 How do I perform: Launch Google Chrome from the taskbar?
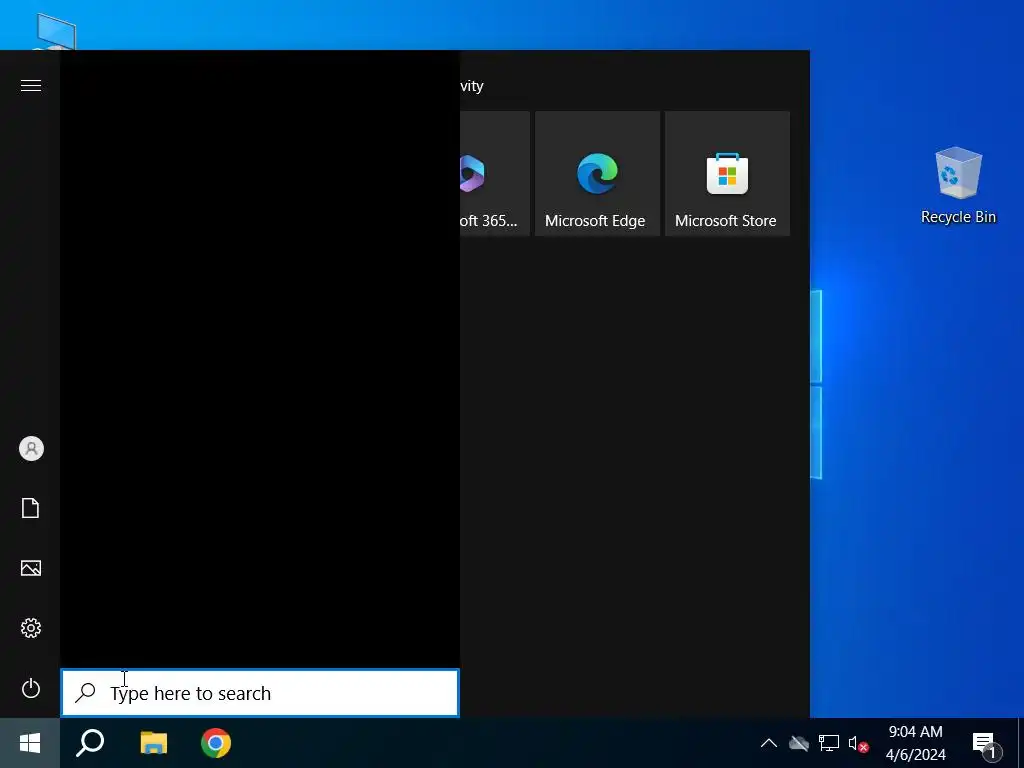click(216, 743)
